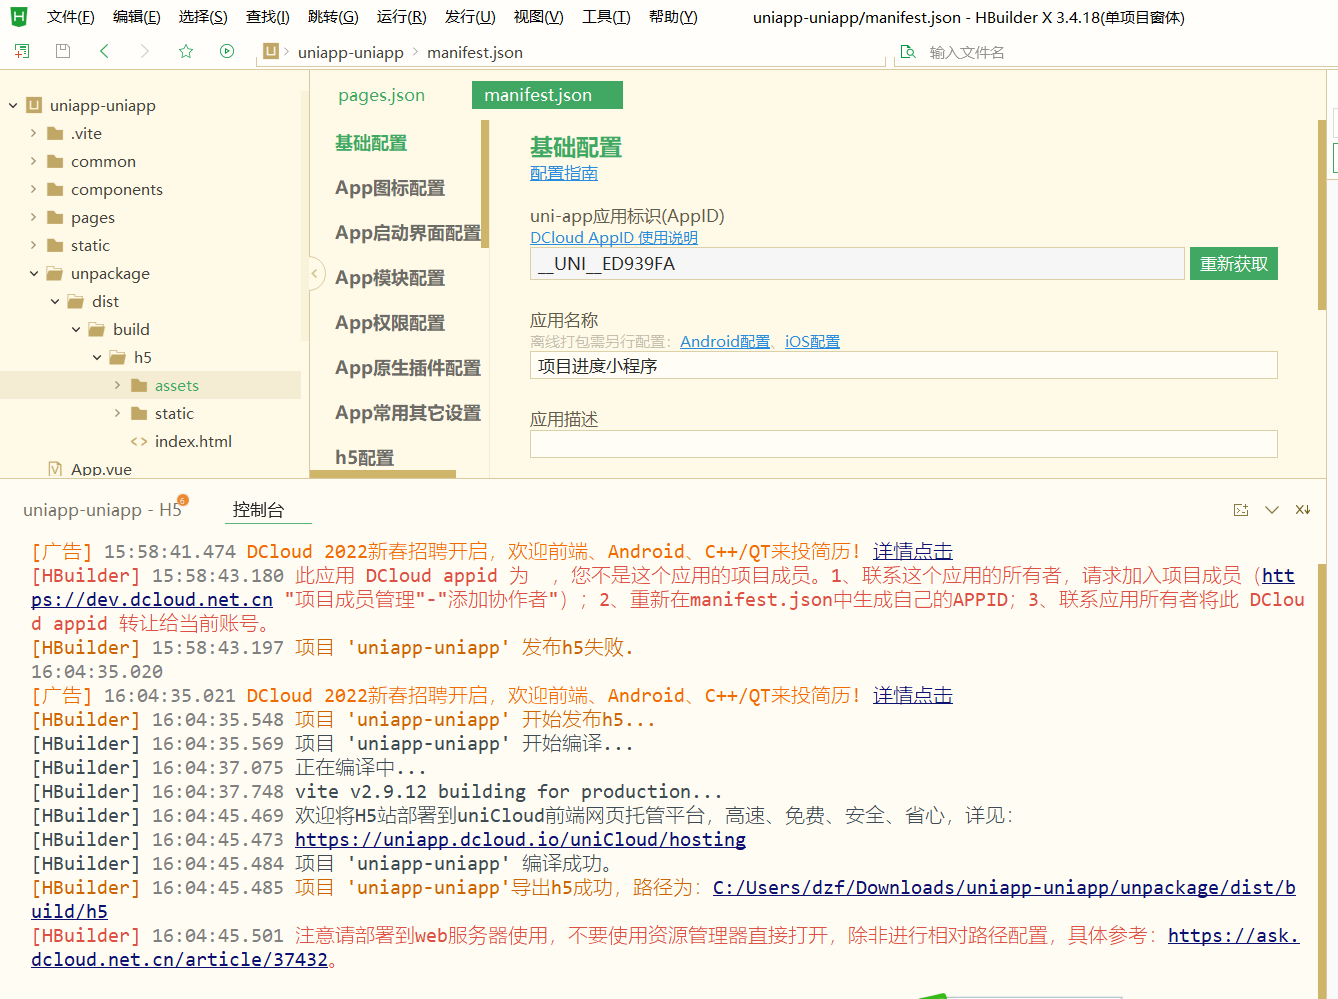Click the App.vue file icon
Screen dimensions: 1338x999
coord(56,469)
